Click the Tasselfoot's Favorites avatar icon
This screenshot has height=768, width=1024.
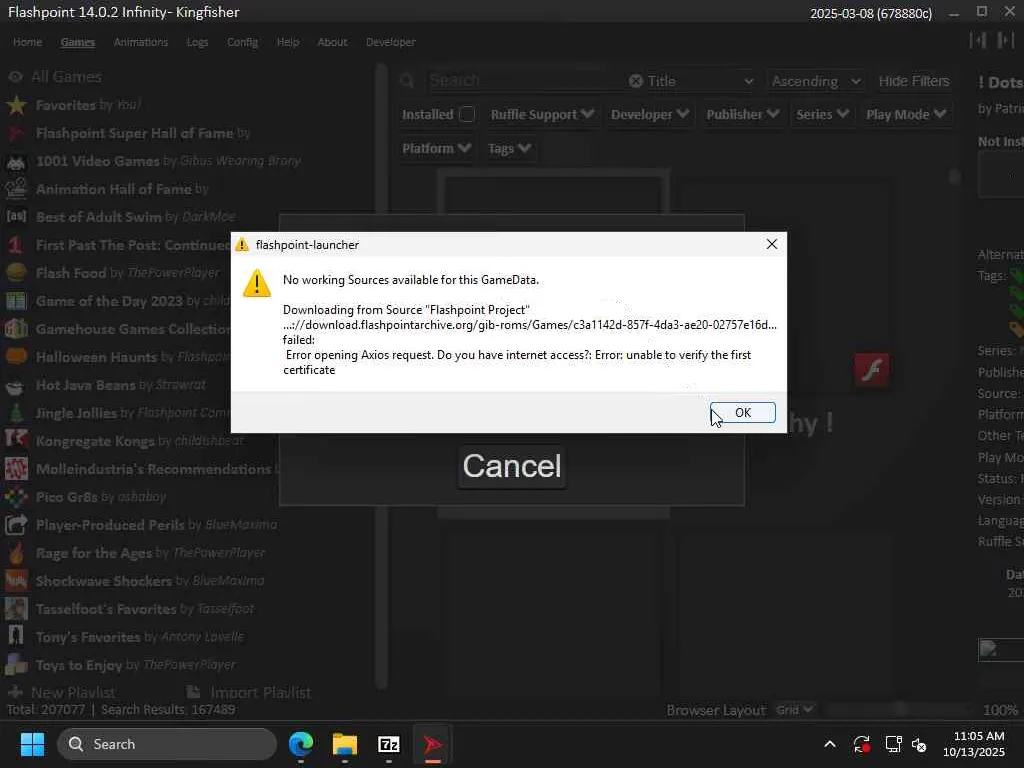[16, 609]
